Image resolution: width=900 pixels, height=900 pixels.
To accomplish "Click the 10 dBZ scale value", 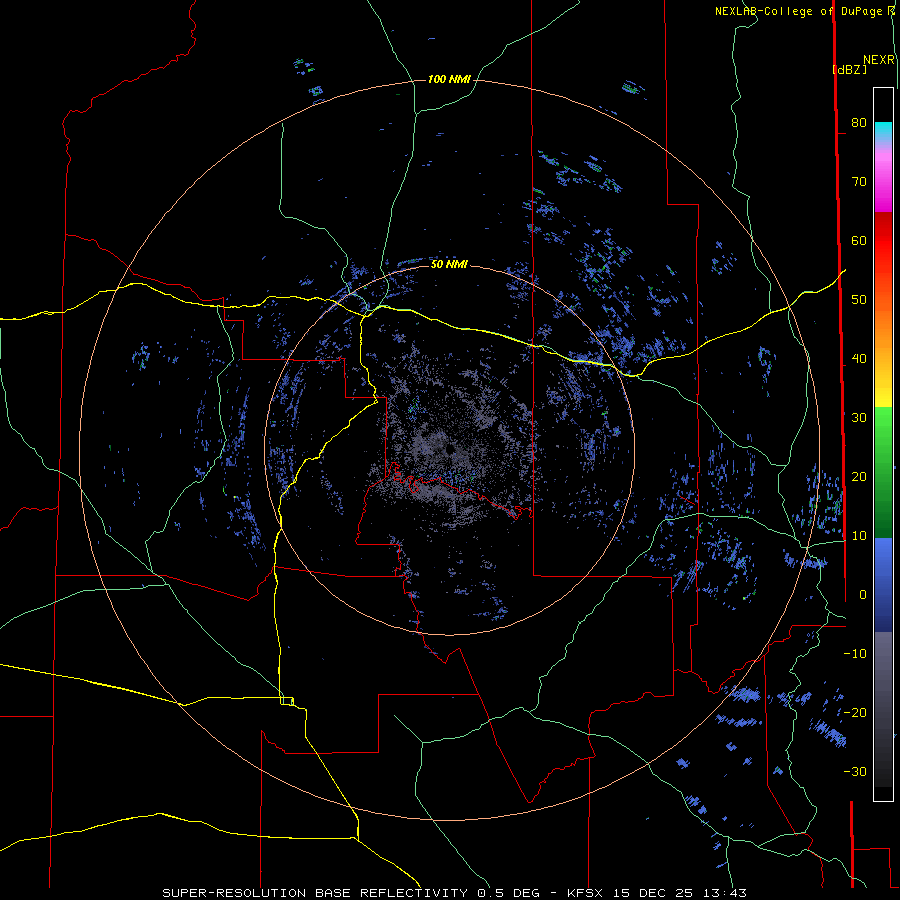I will coord(859,536).
